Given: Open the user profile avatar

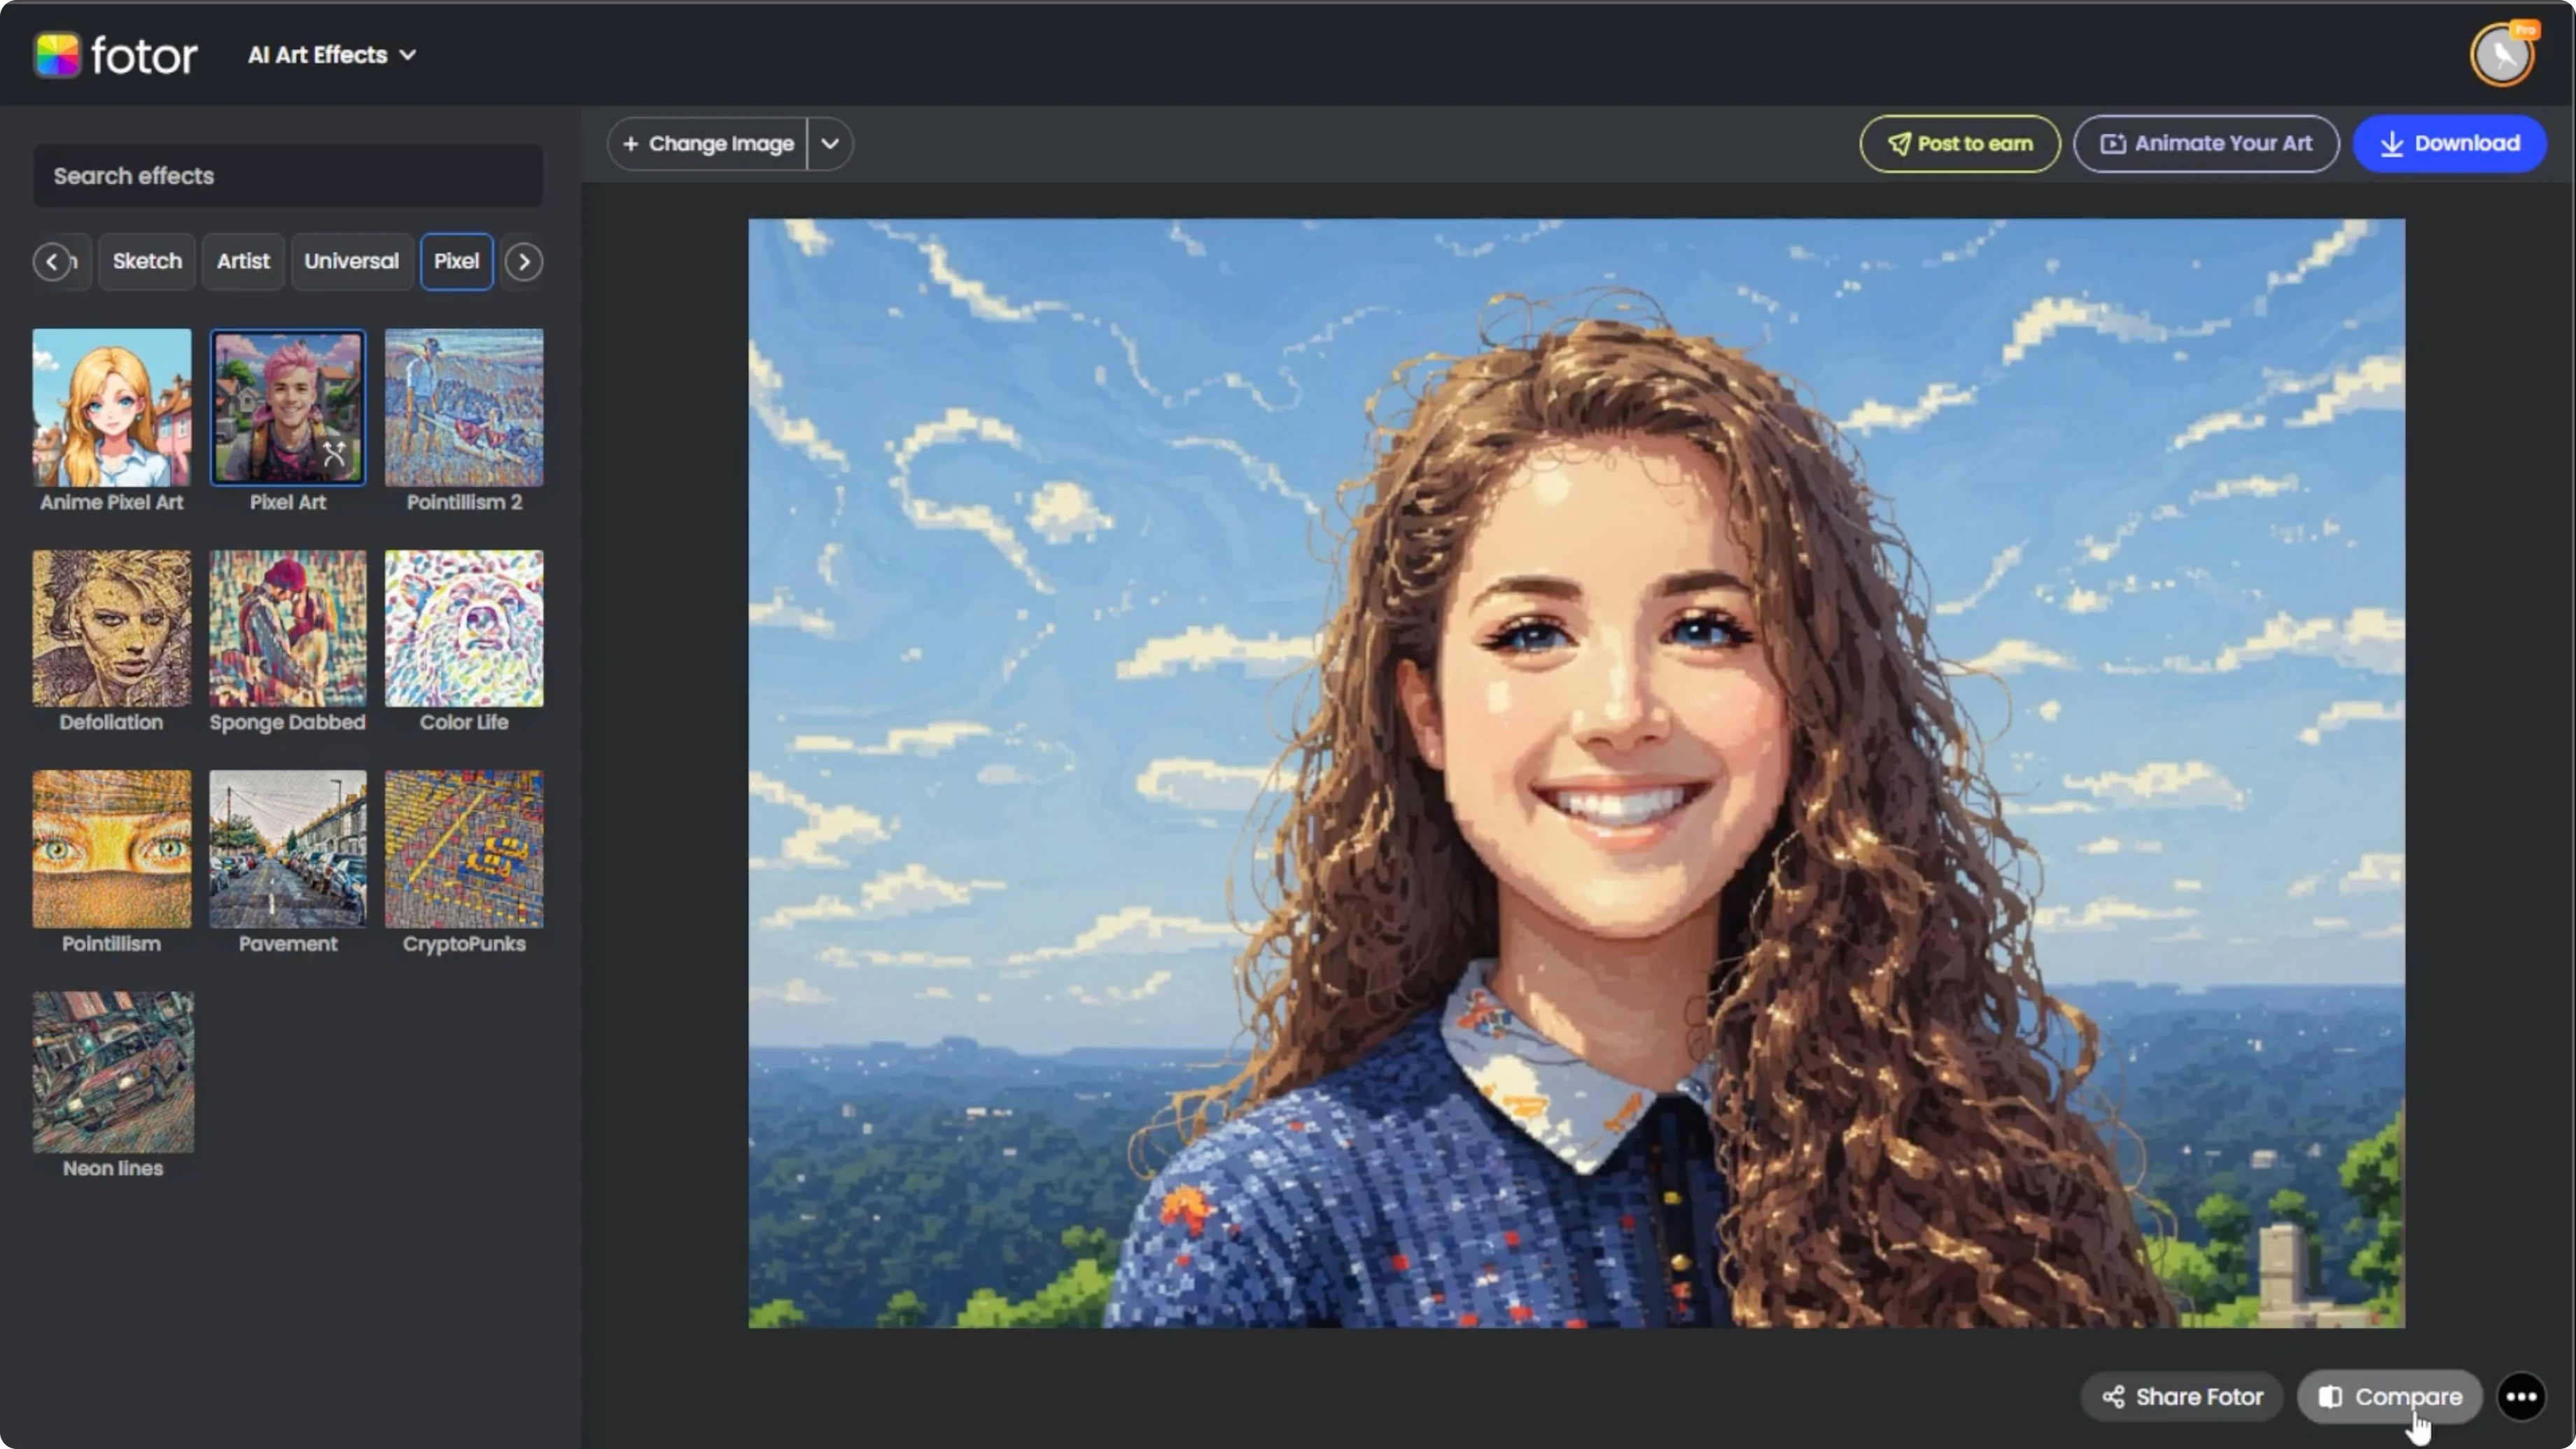Looking at the screenshot, I should pos(2502,55).
